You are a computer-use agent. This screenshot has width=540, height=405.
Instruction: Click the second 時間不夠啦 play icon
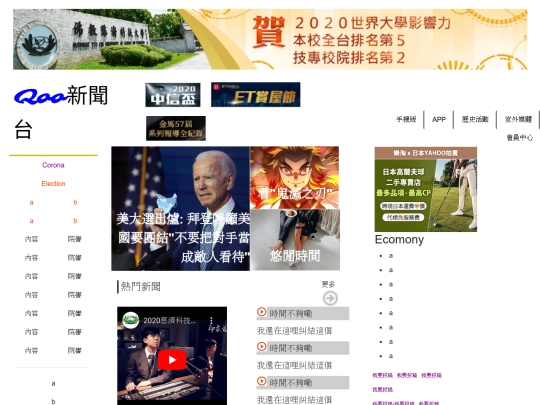(261, 346)
